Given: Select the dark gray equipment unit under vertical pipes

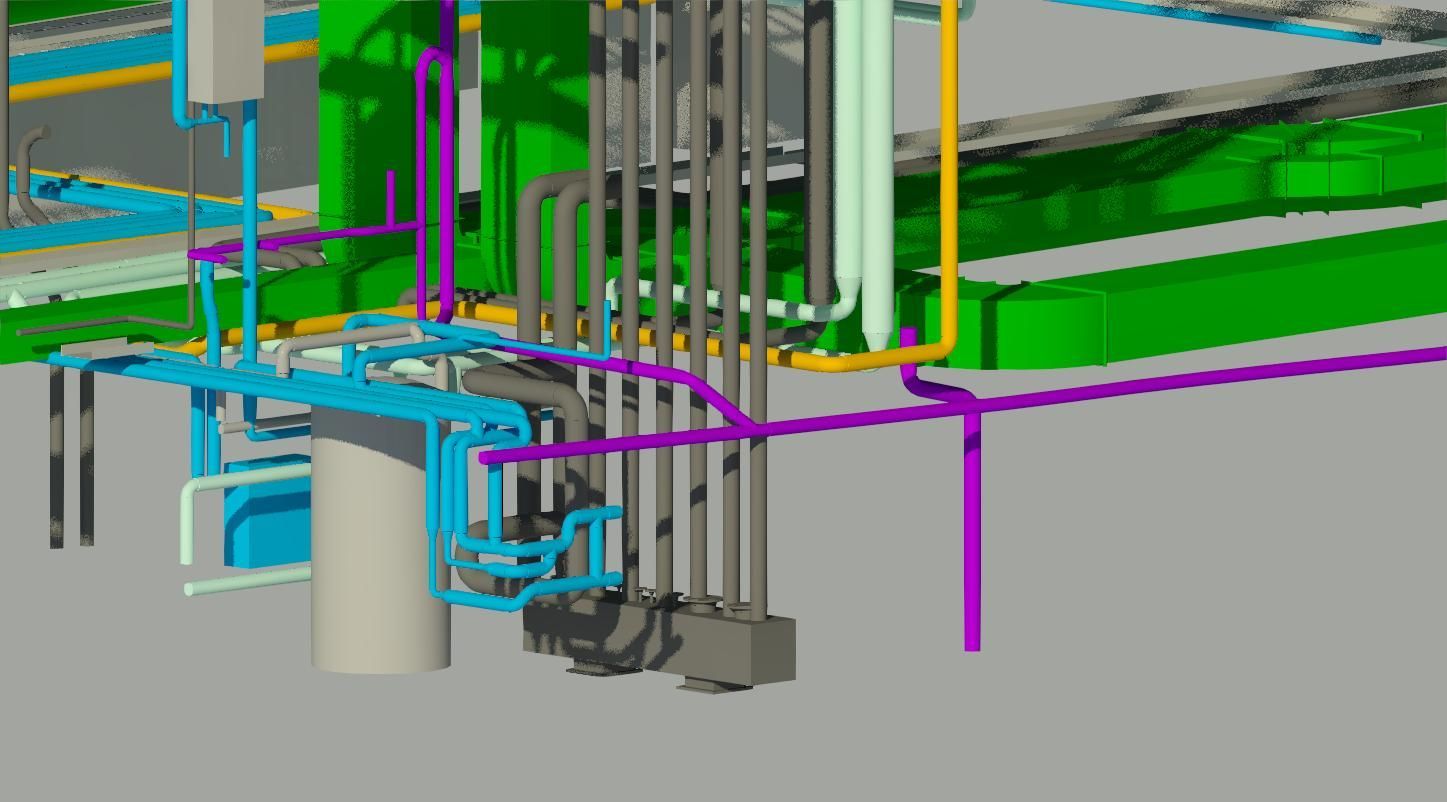Looking at the screenshot, I should tap(659, 644).
